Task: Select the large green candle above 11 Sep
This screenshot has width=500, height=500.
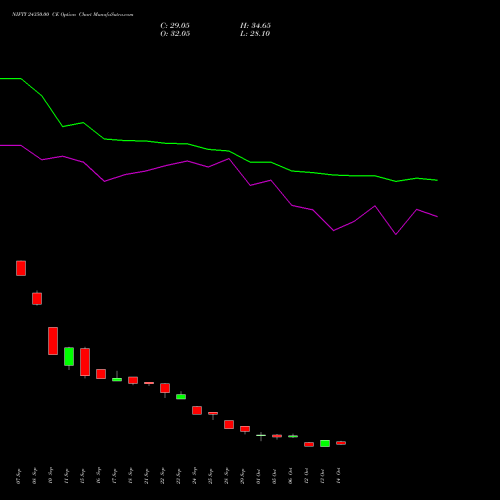Action: point(69,357)
